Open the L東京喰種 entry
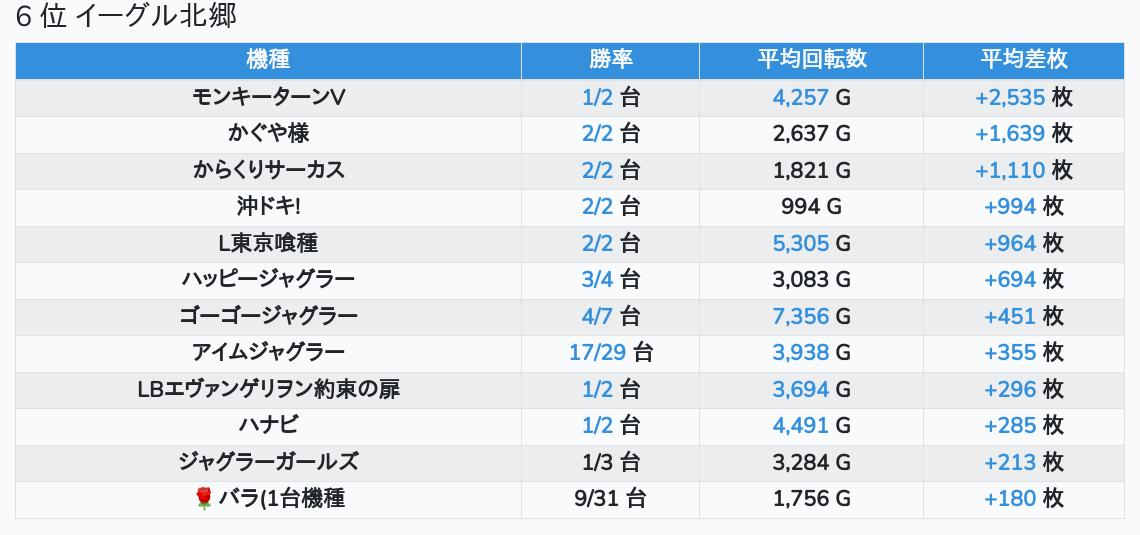Screen dimensions: 1140x535 (x=268, y=243)
